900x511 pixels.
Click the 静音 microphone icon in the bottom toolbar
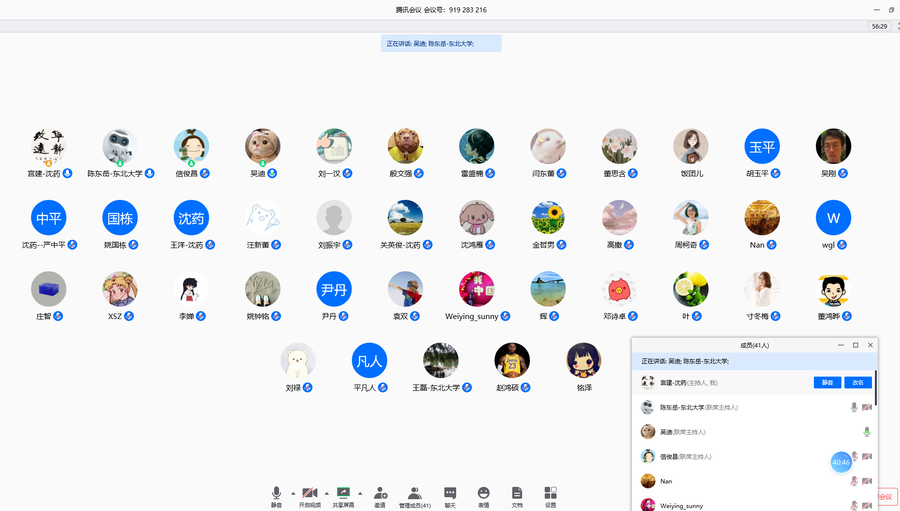[276, 493]
